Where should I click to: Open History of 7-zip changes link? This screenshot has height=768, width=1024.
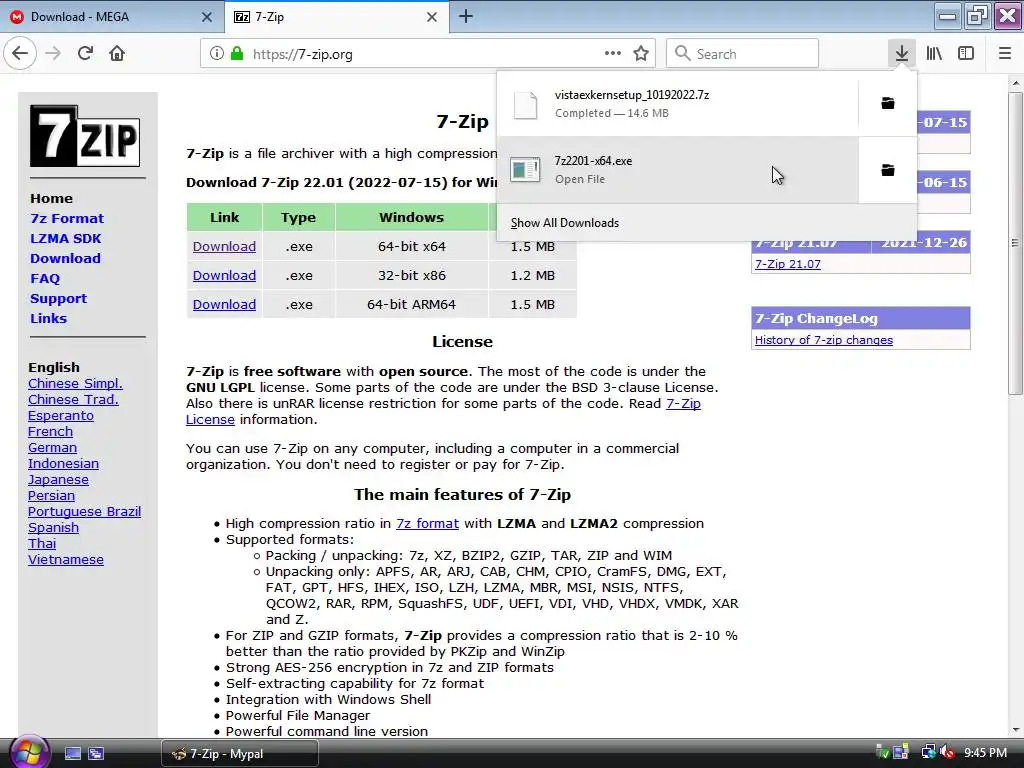824,340
